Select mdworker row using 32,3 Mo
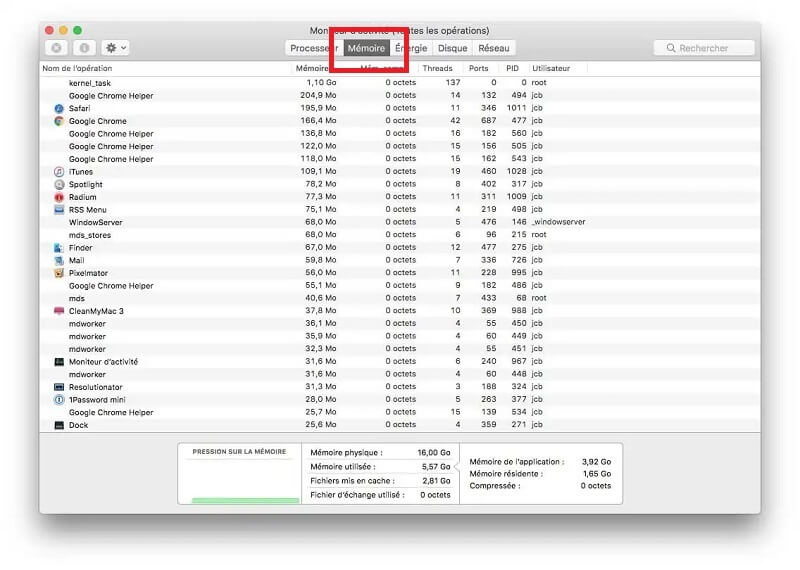Image resolution: width=800 pixels, height=570 pixels. tap(399, 349)
